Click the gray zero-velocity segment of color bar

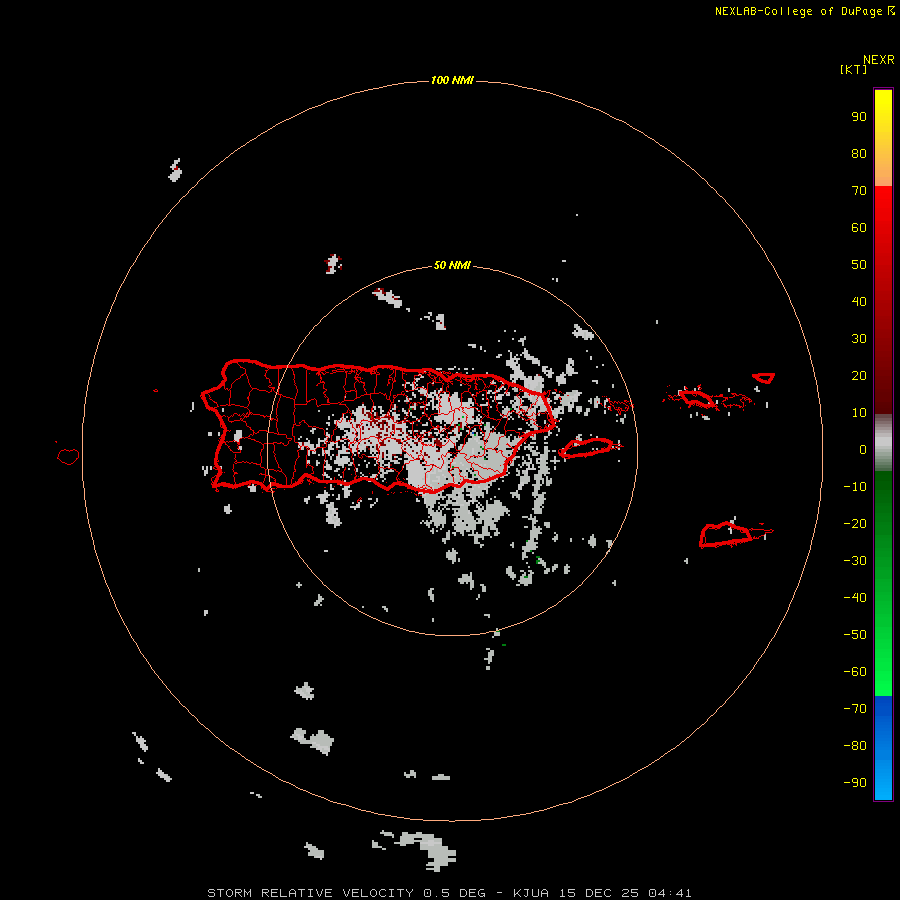[883, 443]
